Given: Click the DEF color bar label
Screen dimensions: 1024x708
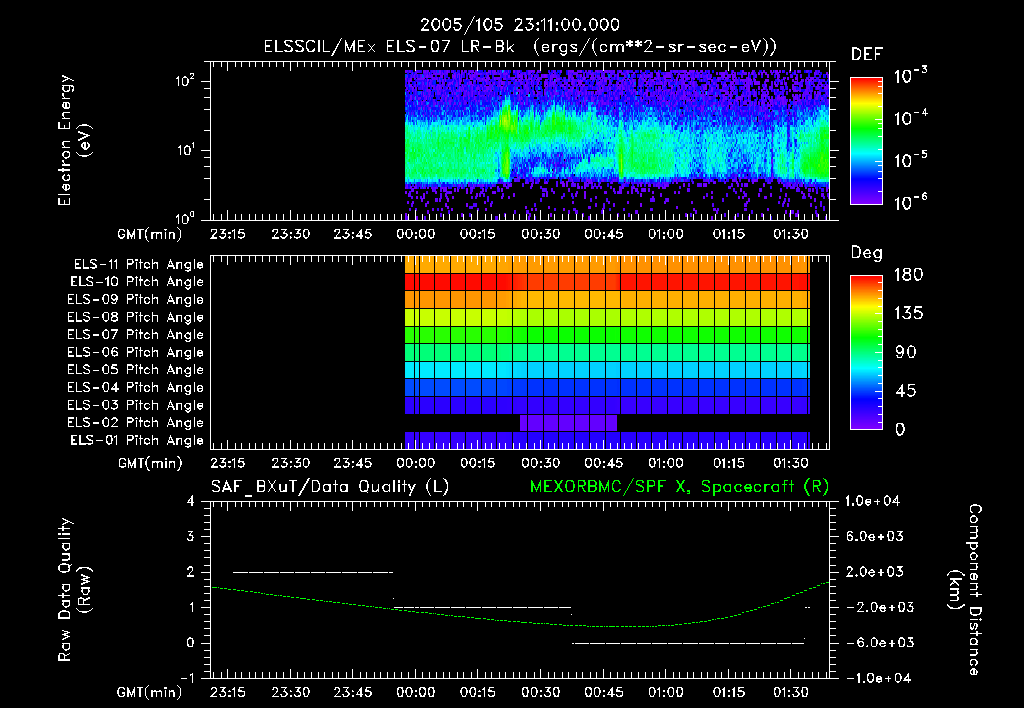Looking at the screenshot, I should click(x=867, y=54).
